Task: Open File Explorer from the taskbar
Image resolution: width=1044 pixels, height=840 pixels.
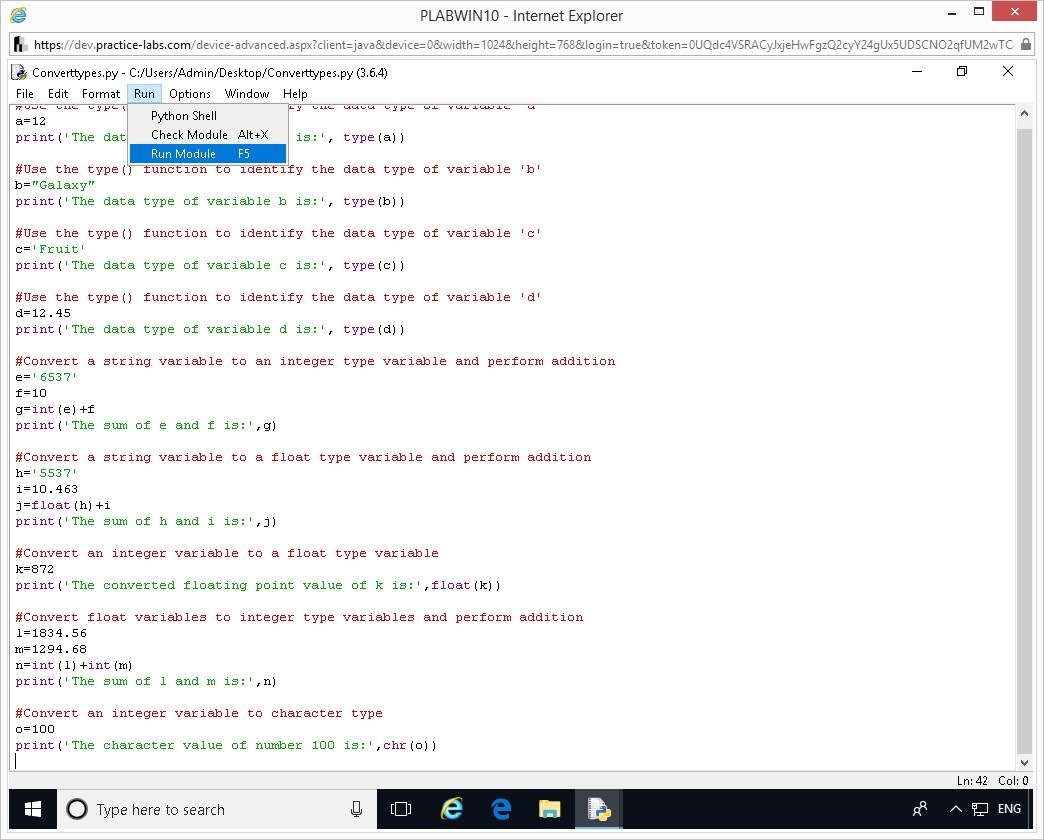Action: (x=550, y=809)
